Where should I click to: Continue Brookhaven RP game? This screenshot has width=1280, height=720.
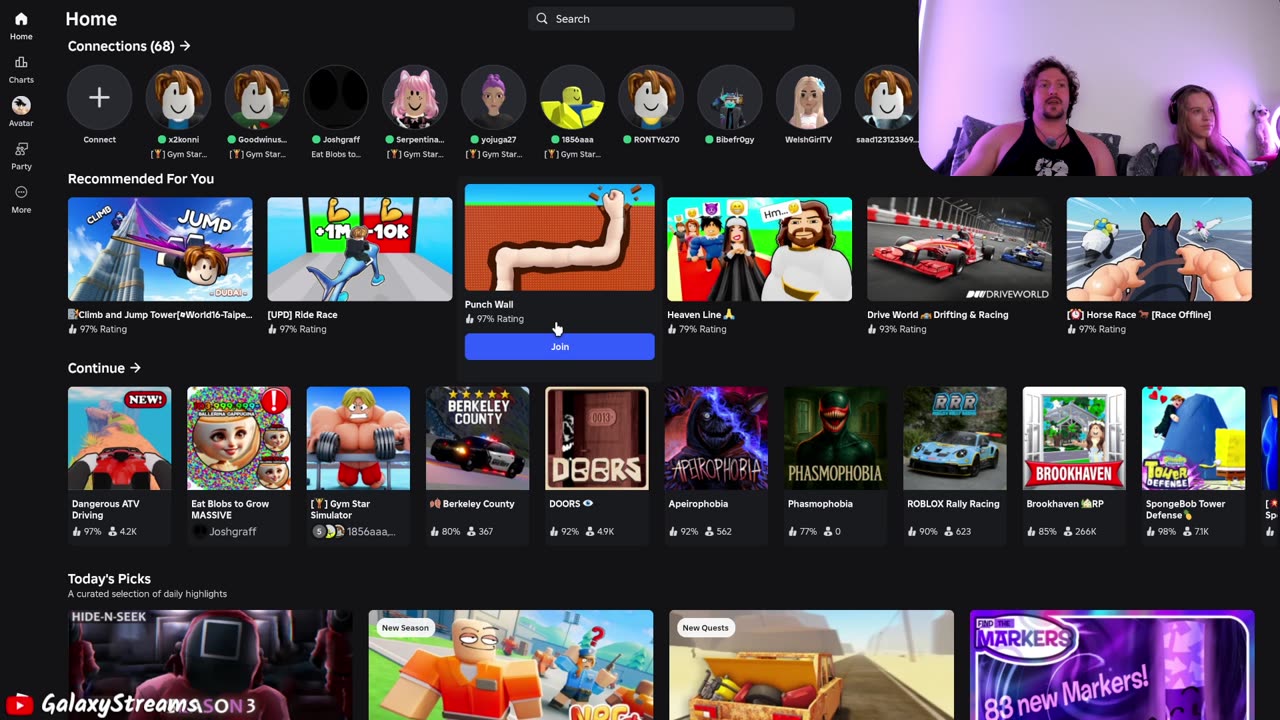click(x=1074, y=438)
